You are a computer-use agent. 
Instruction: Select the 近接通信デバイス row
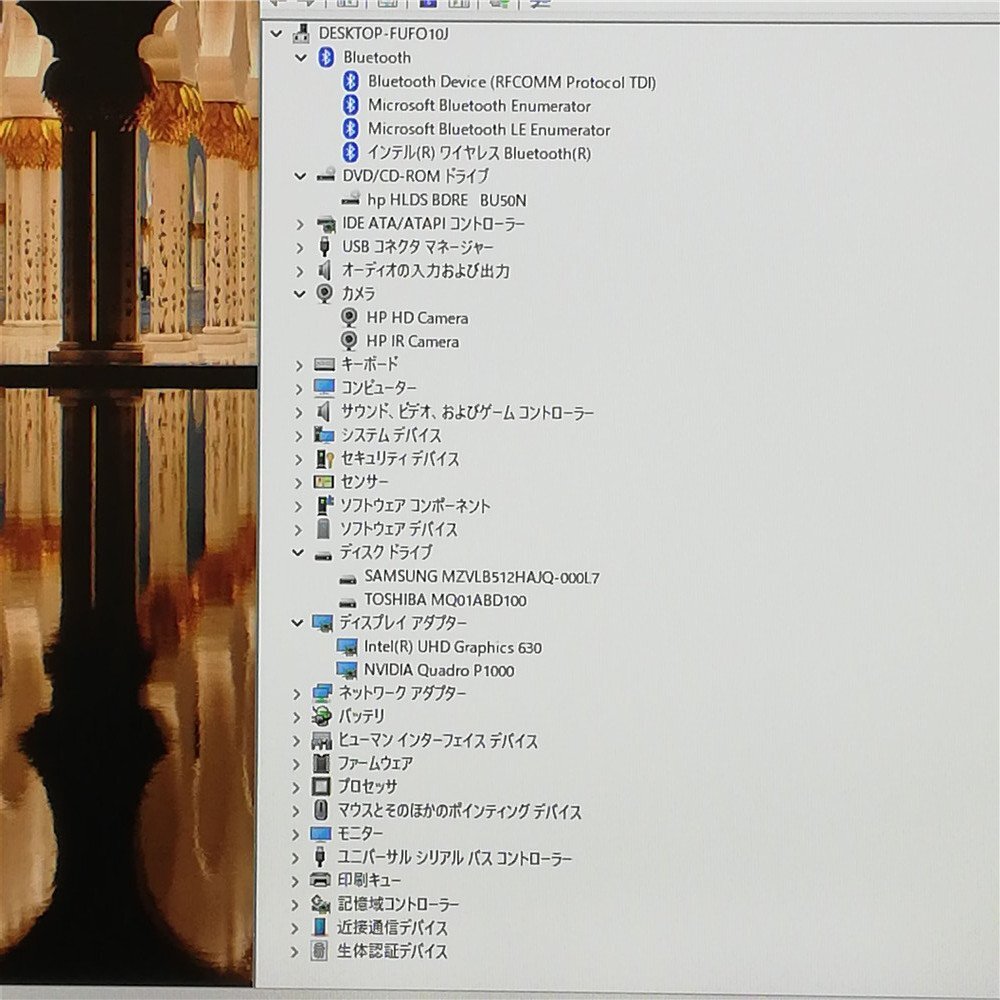(x=392, y=927)
